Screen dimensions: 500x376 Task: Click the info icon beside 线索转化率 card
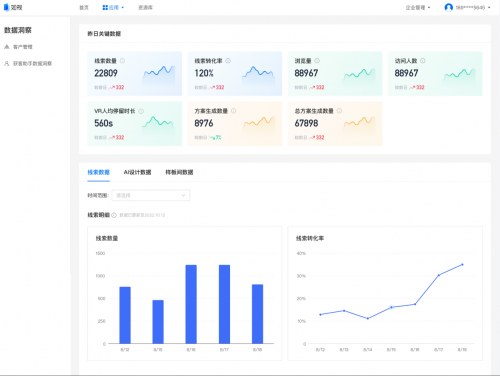pos(228,61)
